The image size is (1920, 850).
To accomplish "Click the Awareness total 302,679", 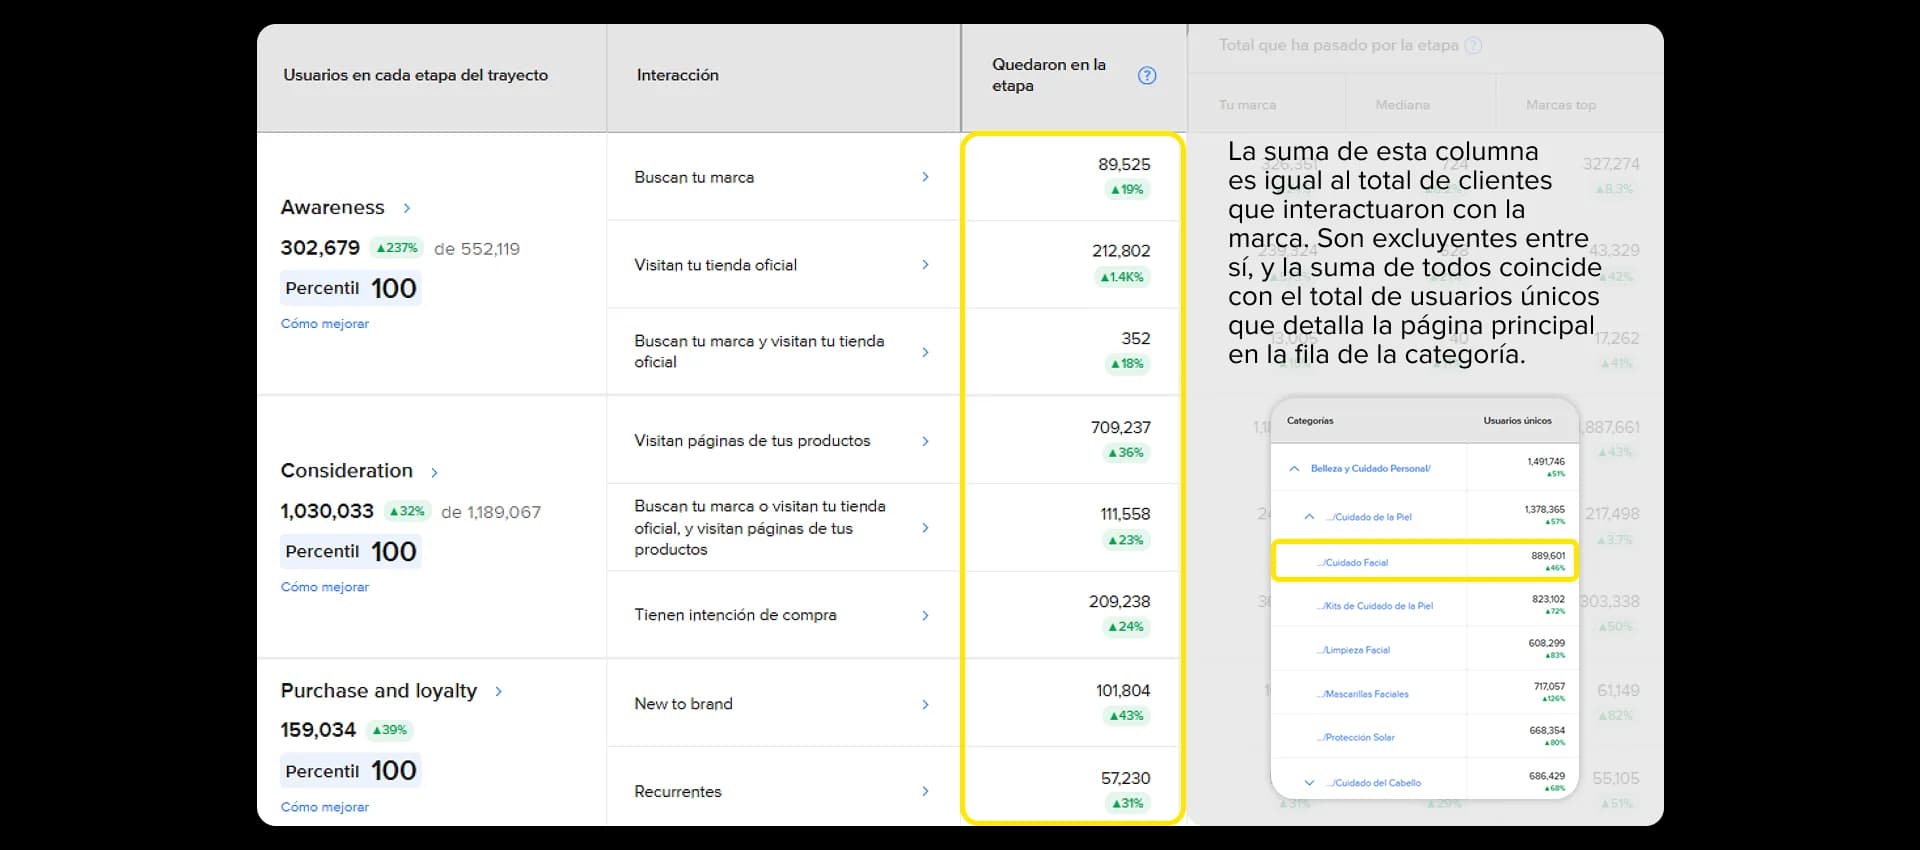I will click(320, 248).
